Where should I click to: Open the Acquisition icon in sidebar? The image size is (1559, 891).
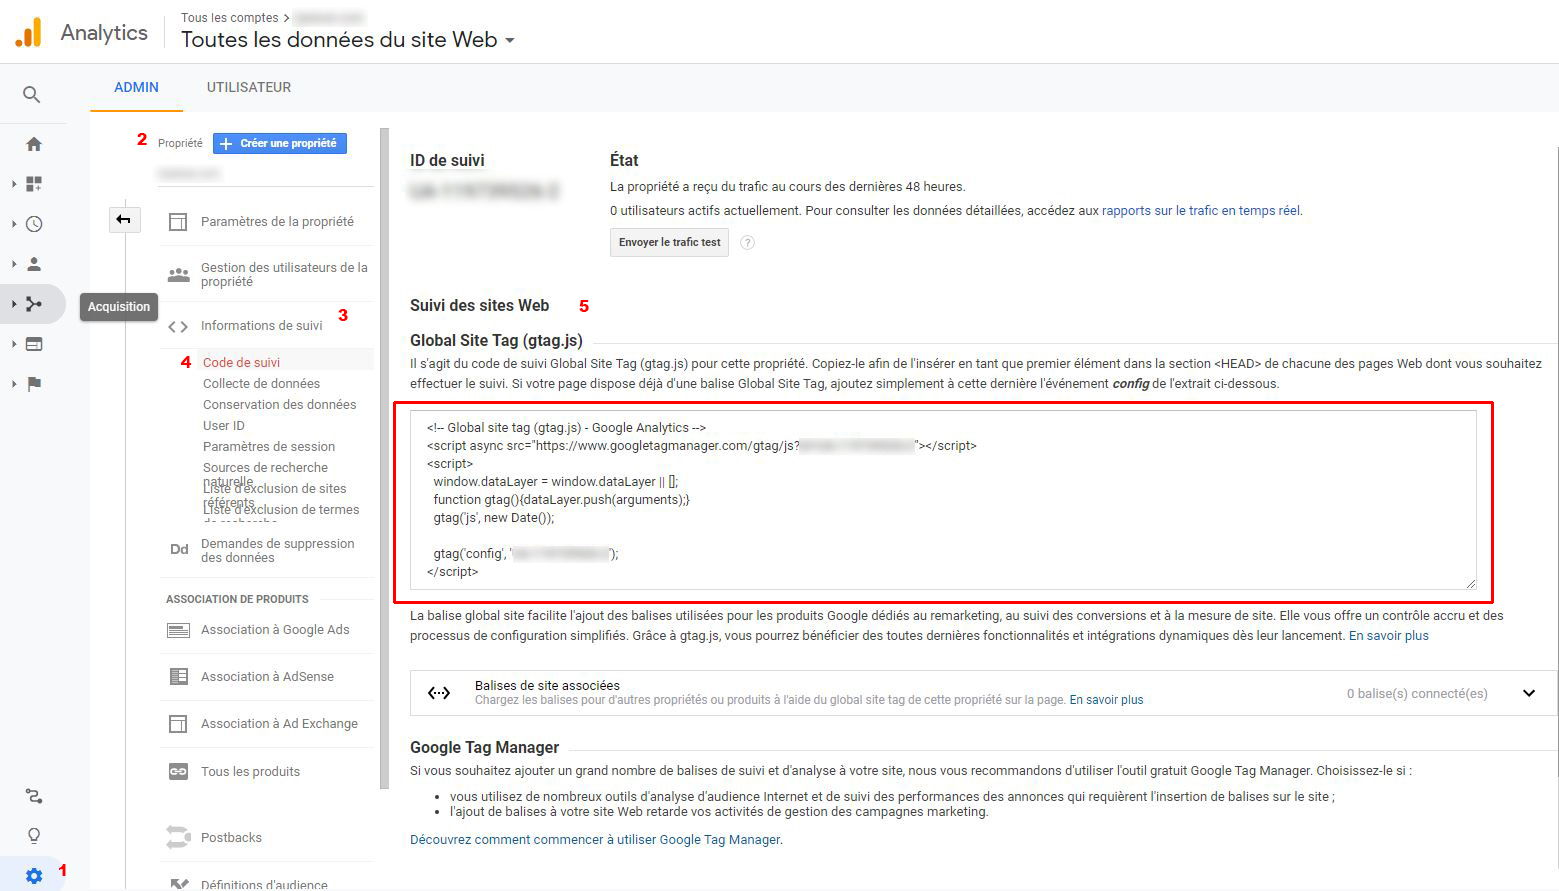pos(34,304)
